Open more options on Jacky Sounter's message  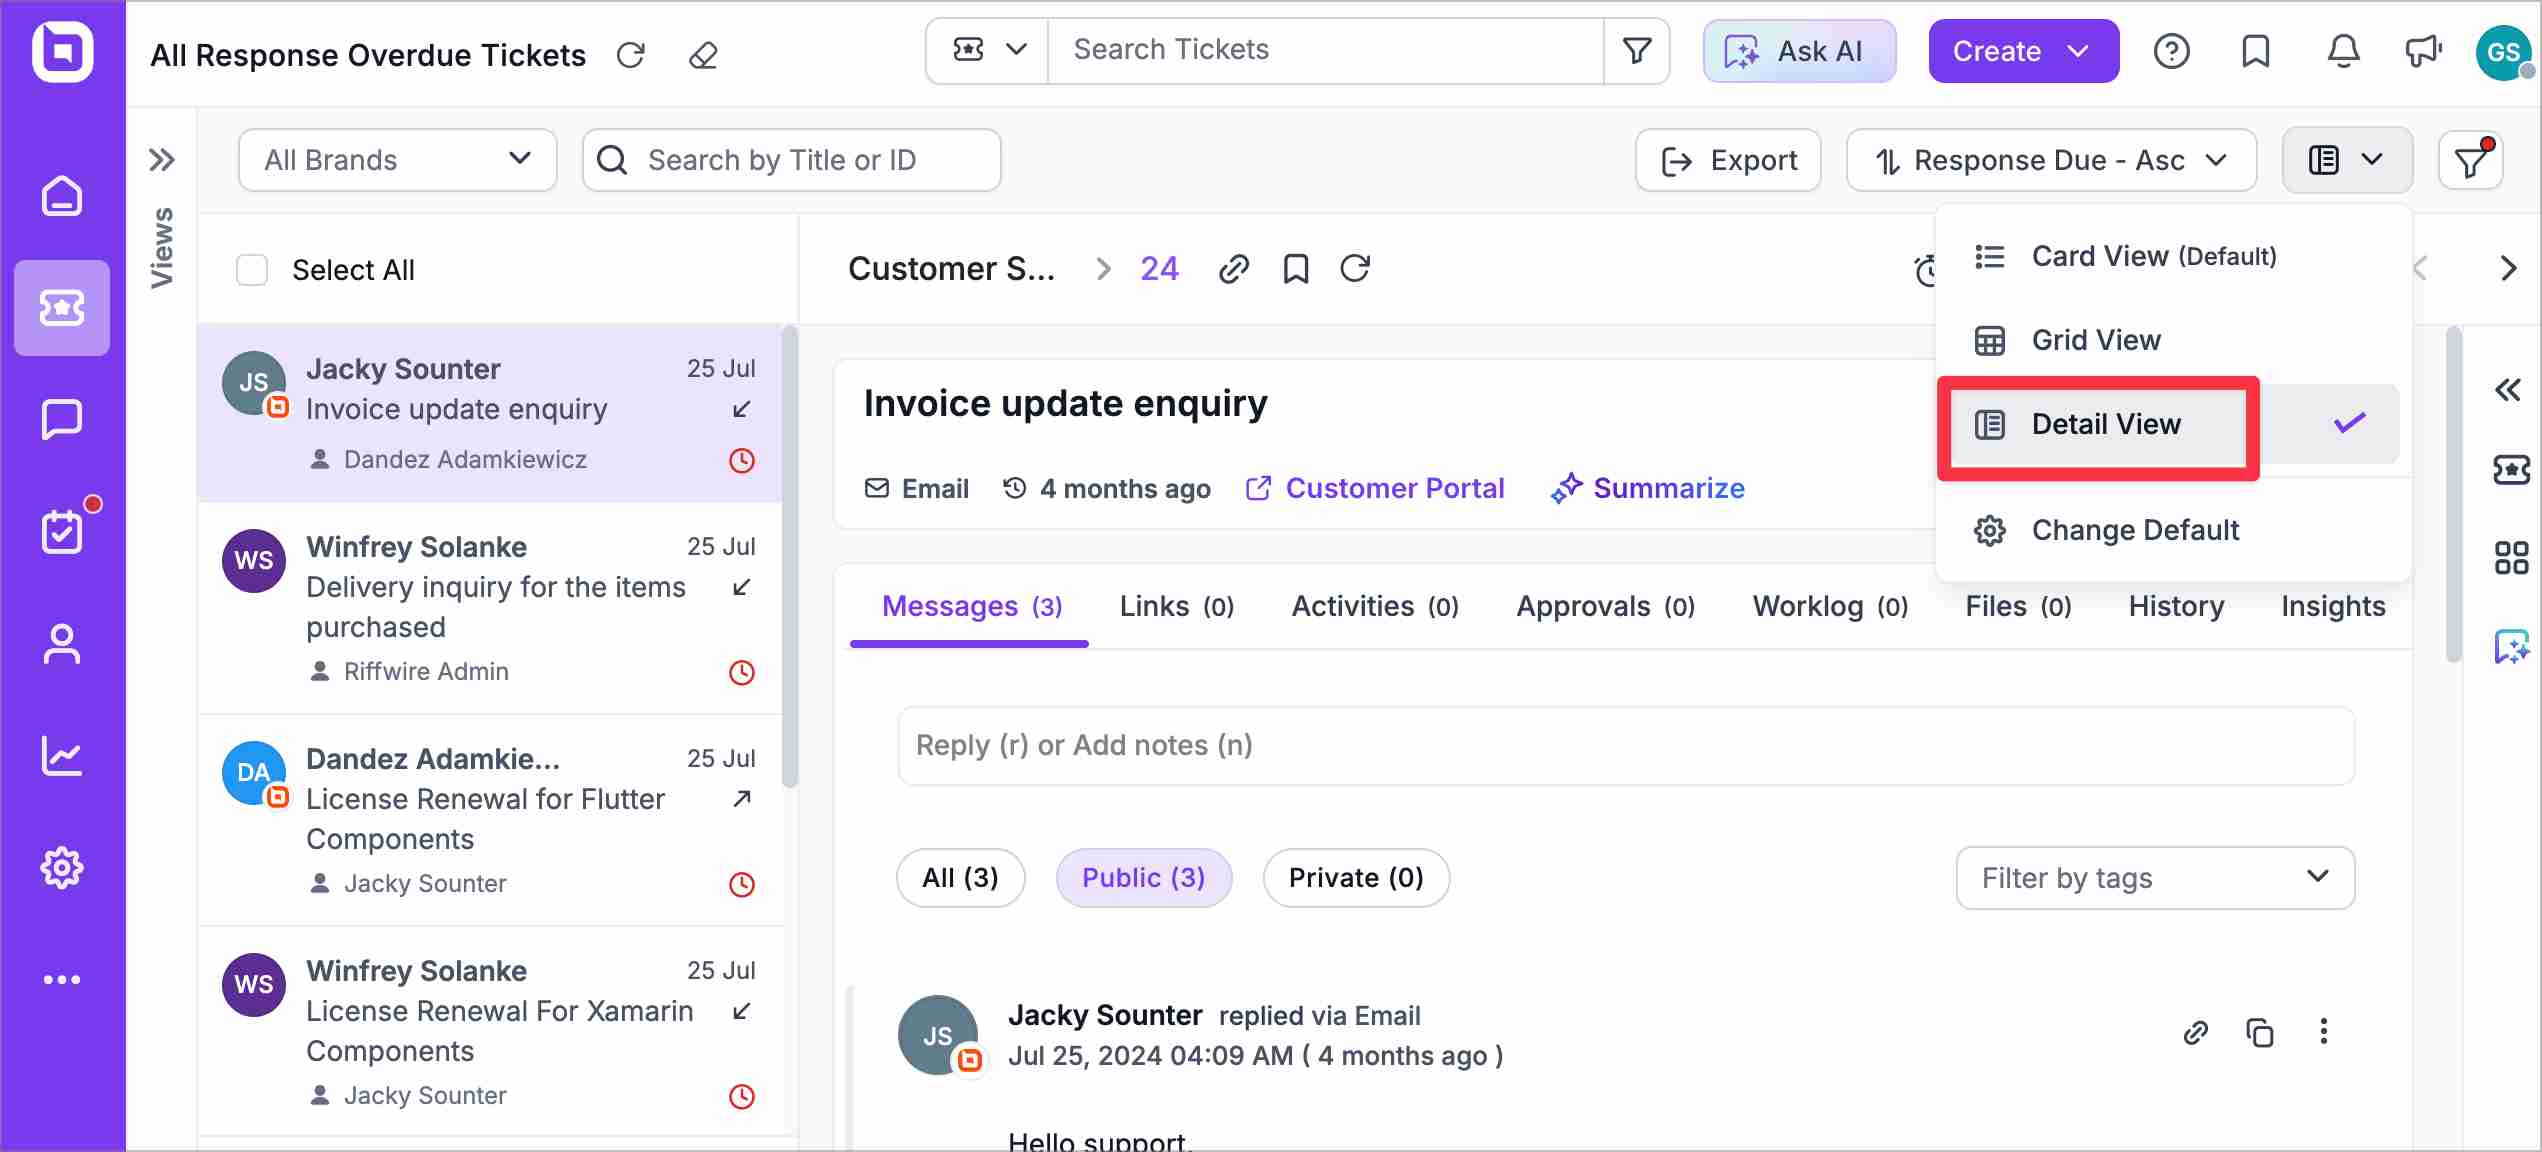tap(2324, 1032)
